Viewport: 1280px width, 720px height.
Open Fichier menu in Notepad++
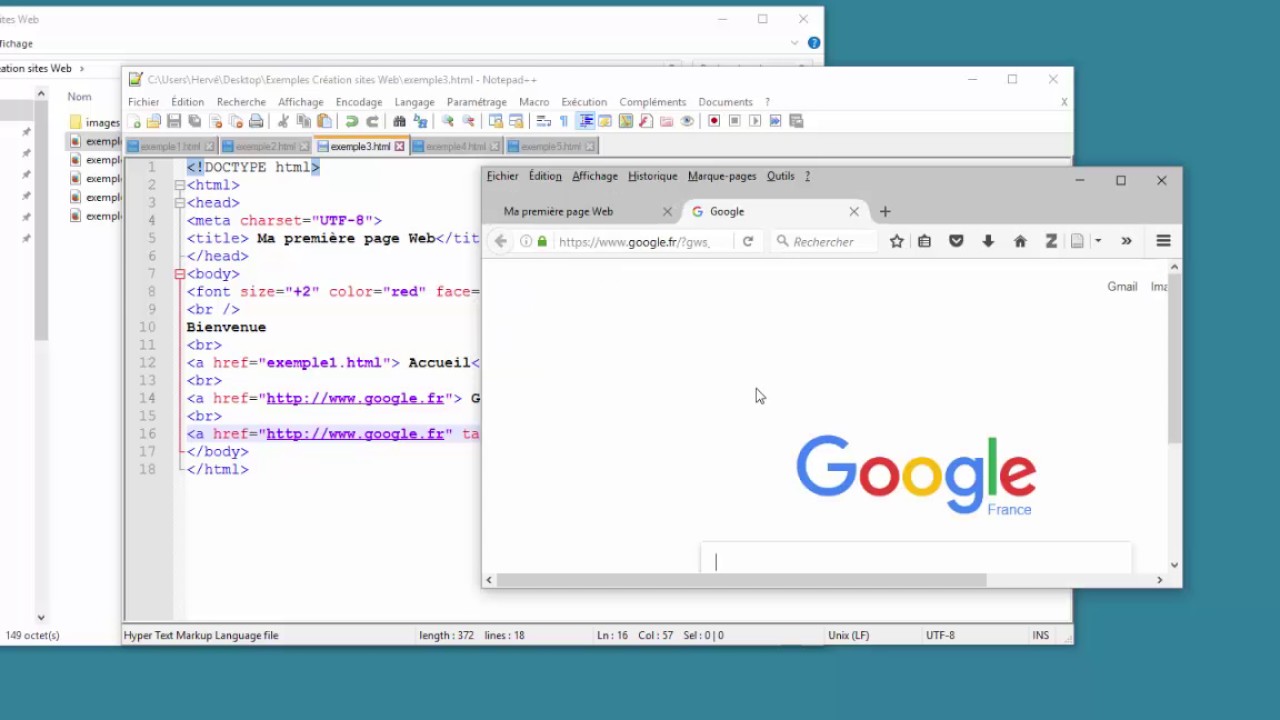[x=143, y=102]
